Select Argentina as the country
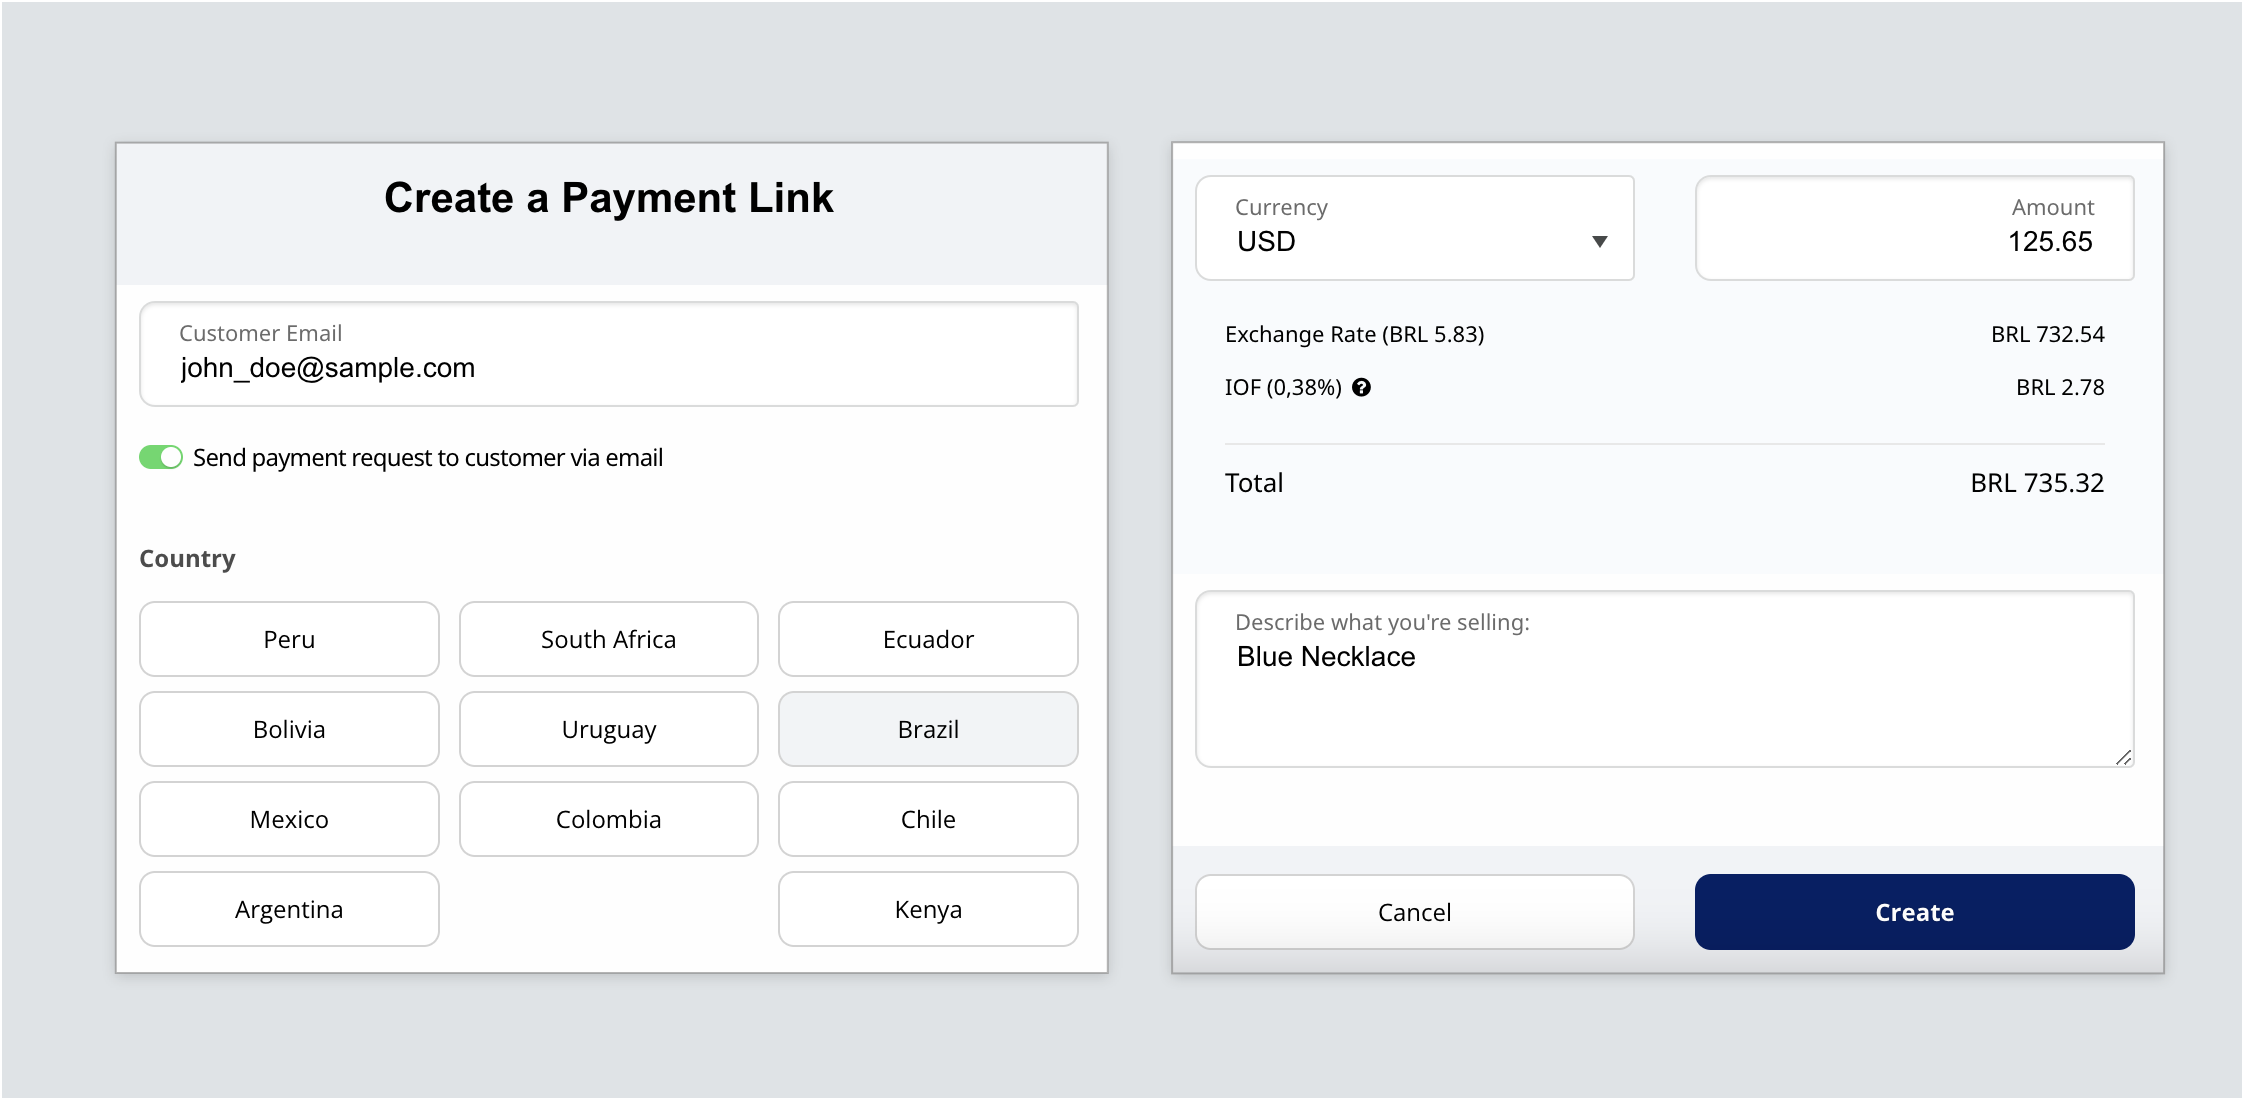Image resolution: width=2244 pixels, height=1100 pixels. click(x=289, y=909)
